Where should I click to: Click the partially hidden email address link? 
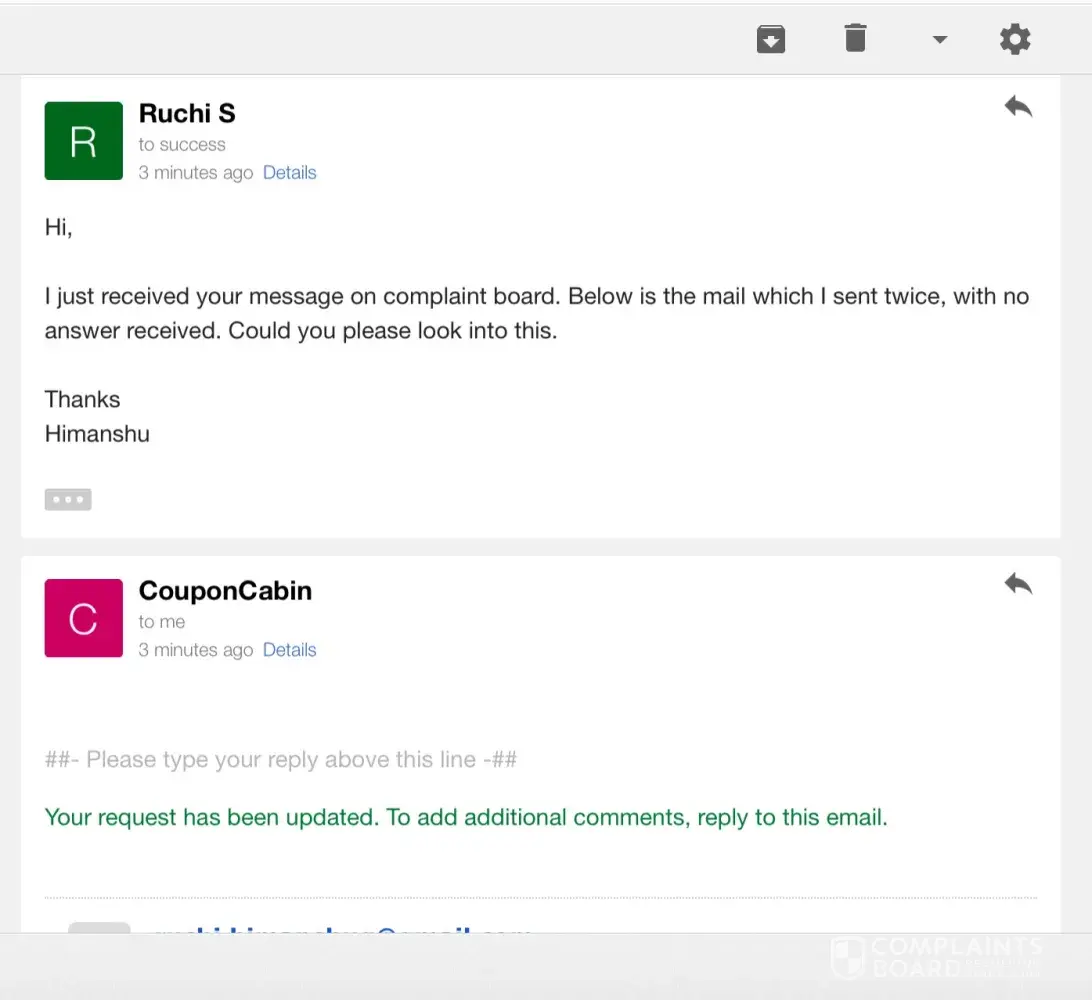pos(340,932)
